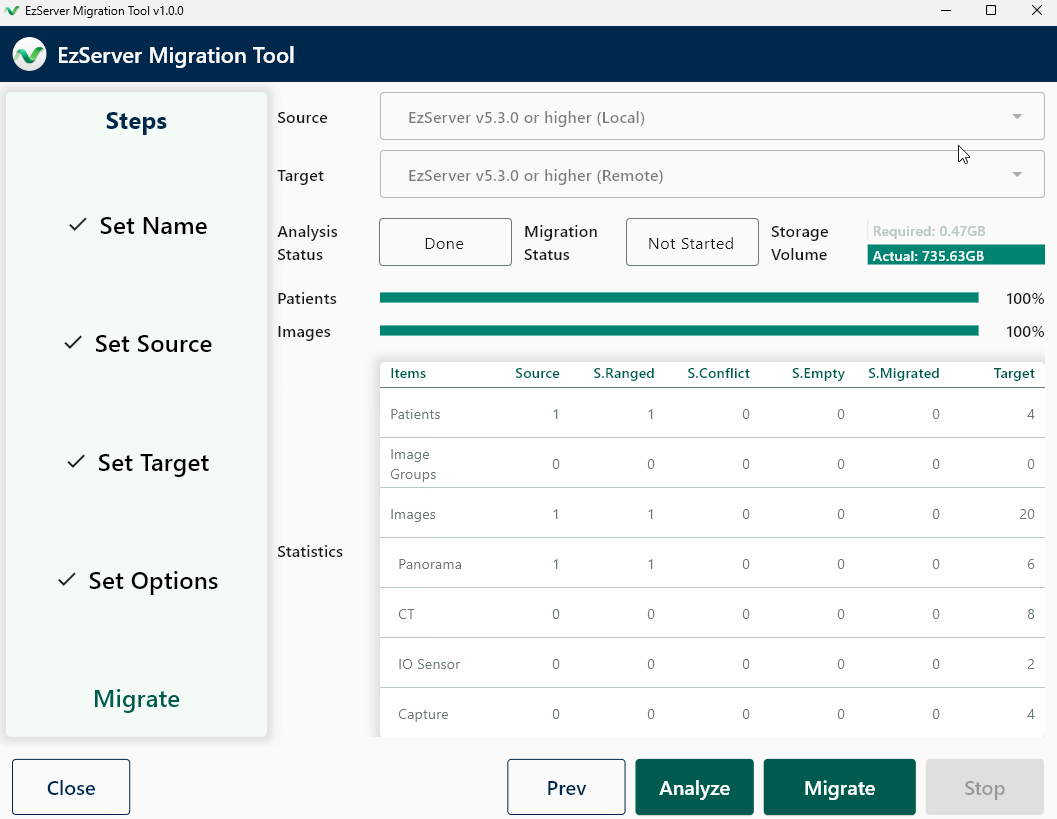Click the Statistics label
The image size is (1057, 819).
pyautogui.click(x=309, y=551)
